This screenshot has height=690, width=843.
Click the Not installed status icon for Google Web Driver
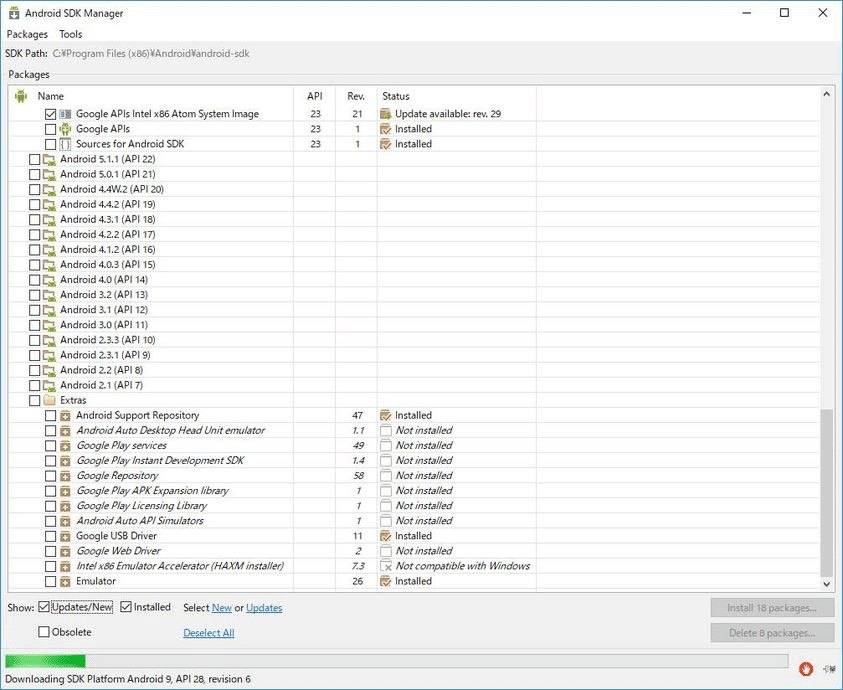pyautogui.click(x=385, y=551)
